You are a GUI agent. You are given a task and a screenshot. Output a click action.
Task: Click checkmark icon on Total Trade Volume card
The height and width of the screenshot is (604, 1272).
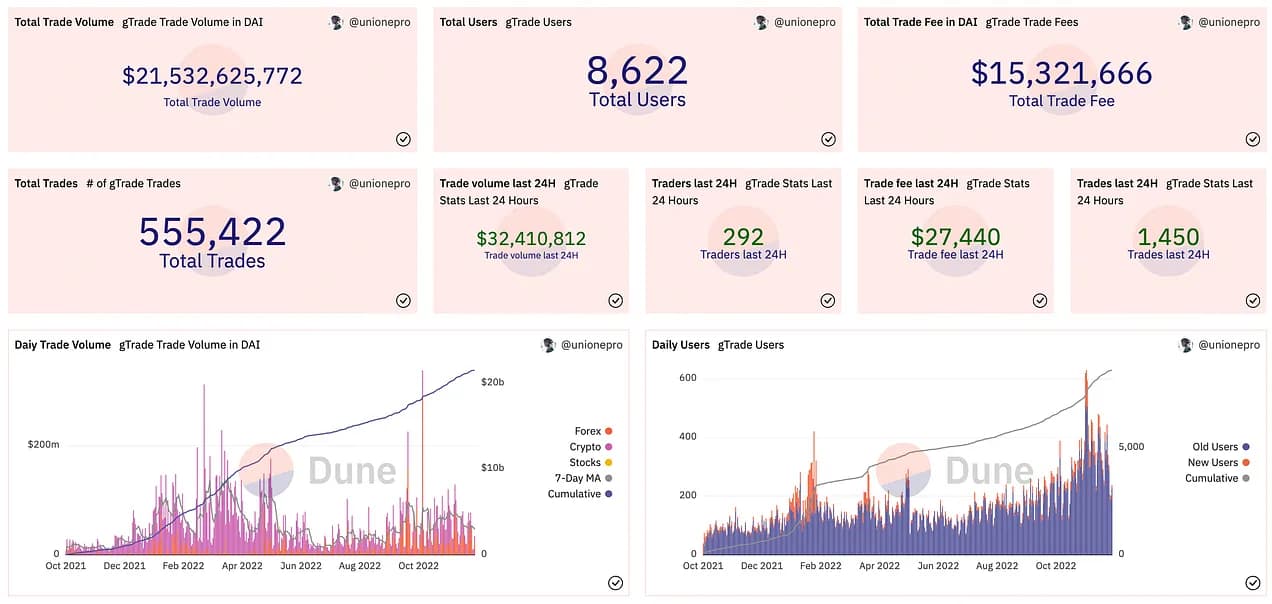[403, 139]
